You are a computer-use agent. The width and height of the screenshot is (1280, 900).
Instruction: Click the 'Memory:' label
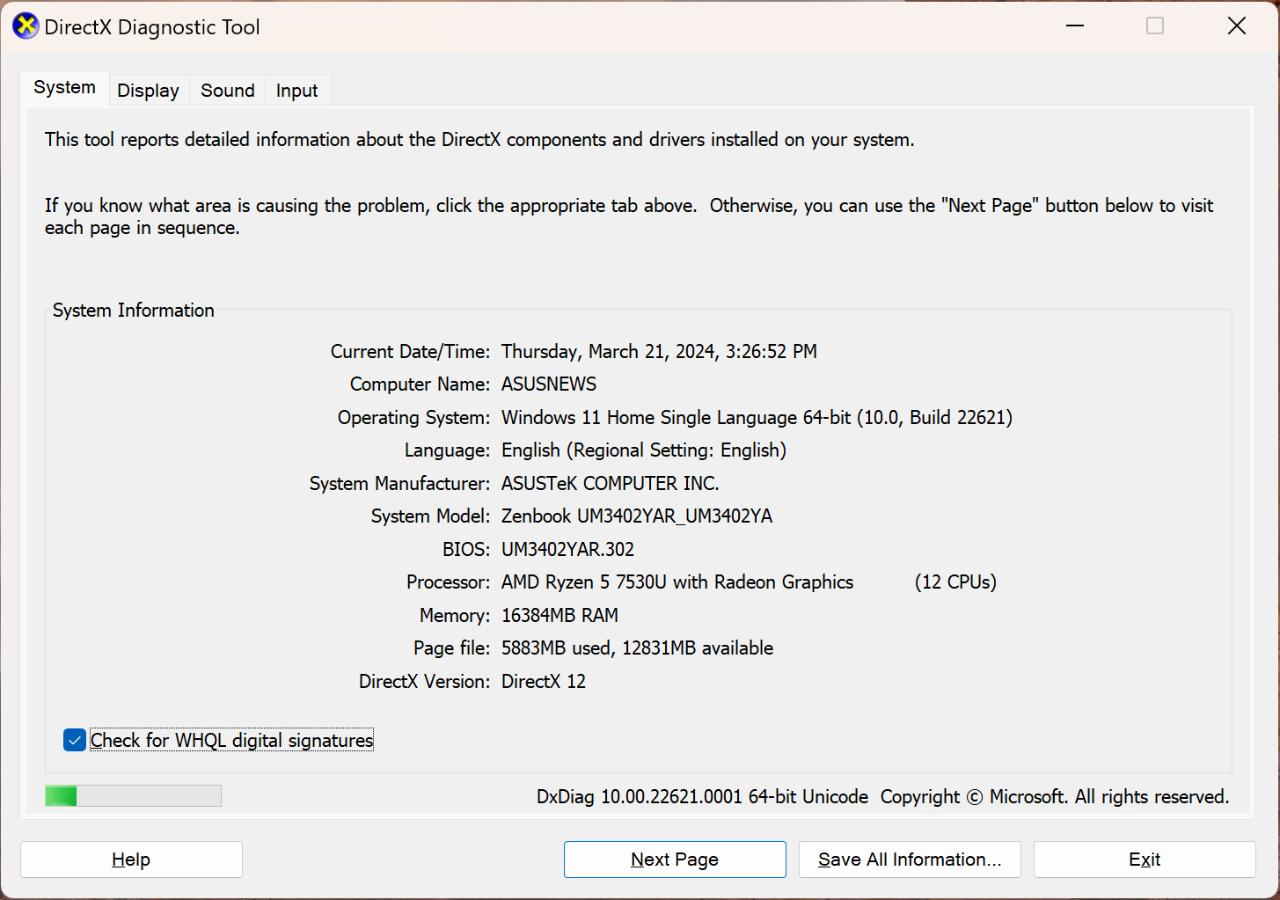[455, 616]
